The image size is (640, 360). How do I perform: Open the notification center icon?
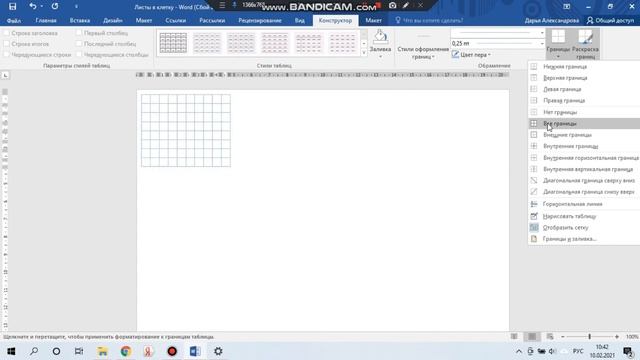coord(628,351)
